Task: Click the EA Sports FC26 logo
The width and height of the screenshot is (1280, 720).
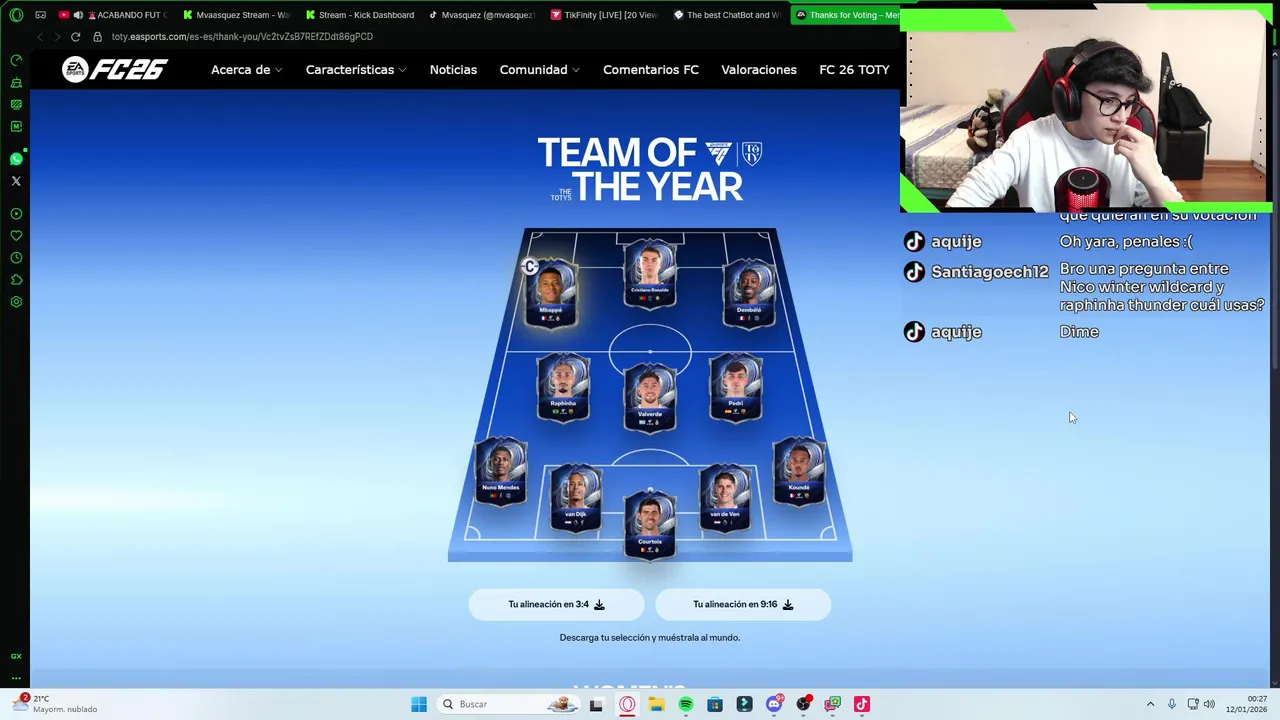Action: click(x=114, y=69)
